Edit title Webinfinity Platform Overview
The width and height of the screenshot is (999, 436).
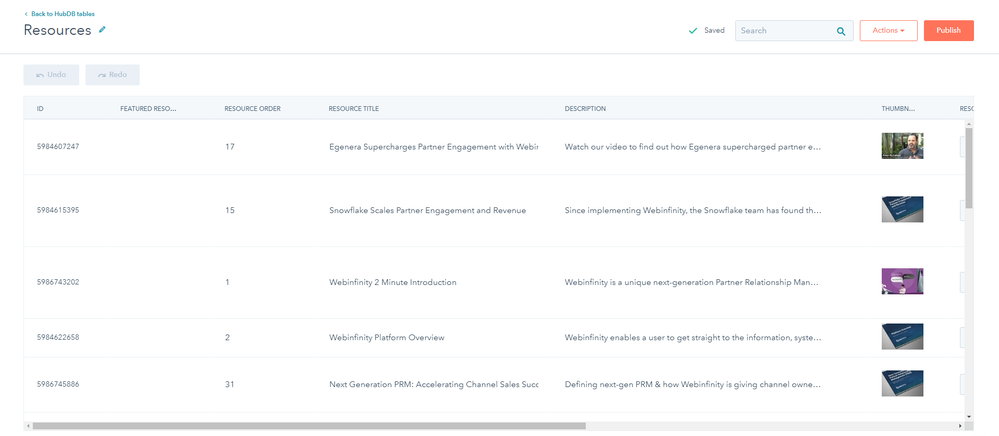(387, 337)
